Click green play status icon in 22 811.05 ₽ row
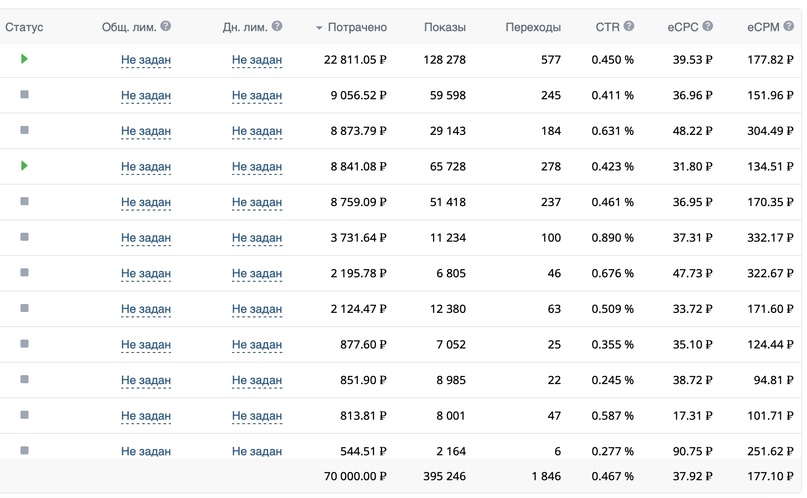 24,59
